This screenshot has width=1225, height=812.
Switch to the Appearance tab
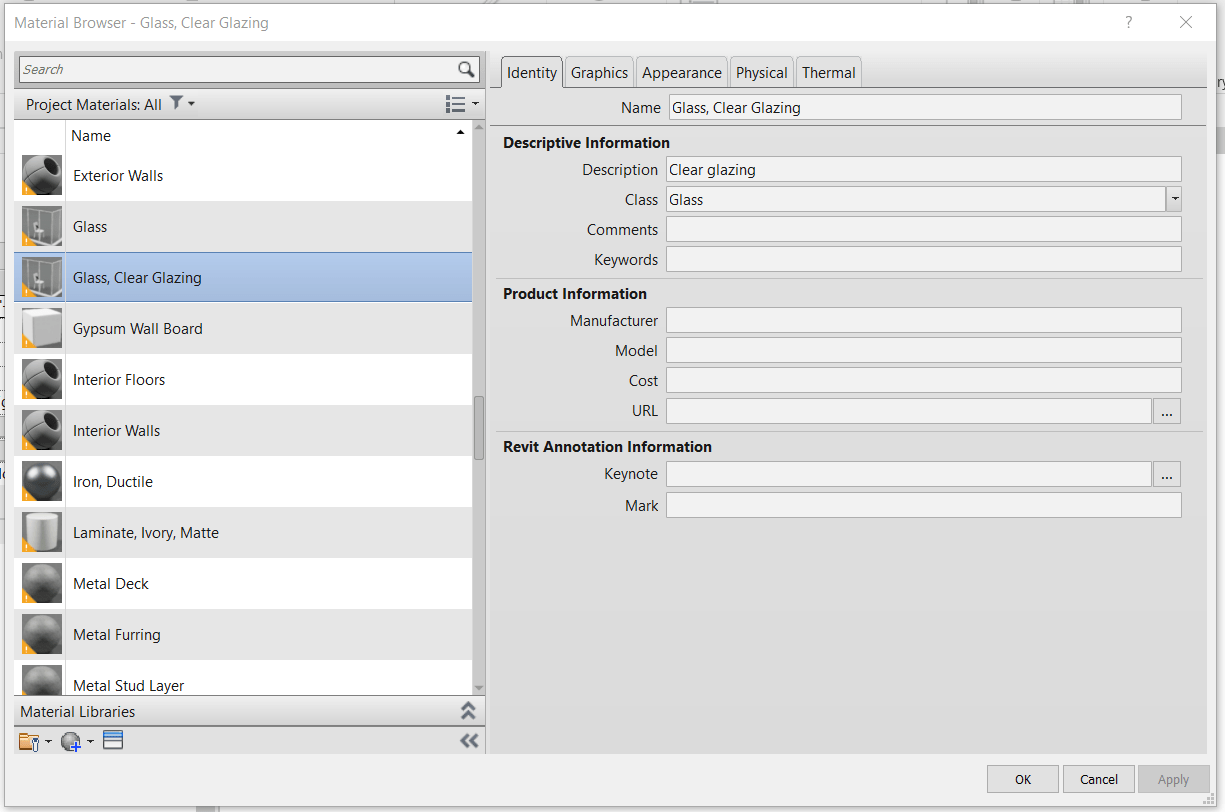(681, 71)
